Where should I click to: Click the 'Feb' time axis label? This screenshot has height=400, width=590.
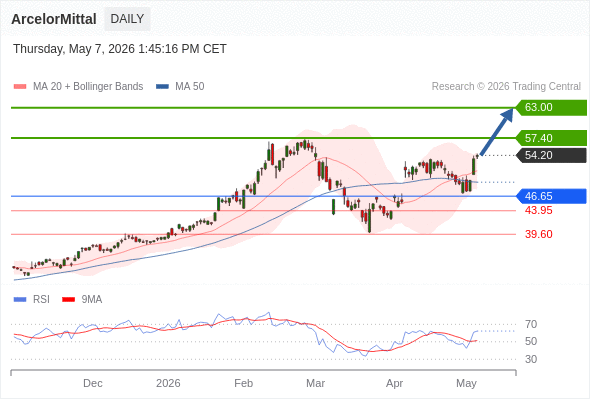point(243,383)
